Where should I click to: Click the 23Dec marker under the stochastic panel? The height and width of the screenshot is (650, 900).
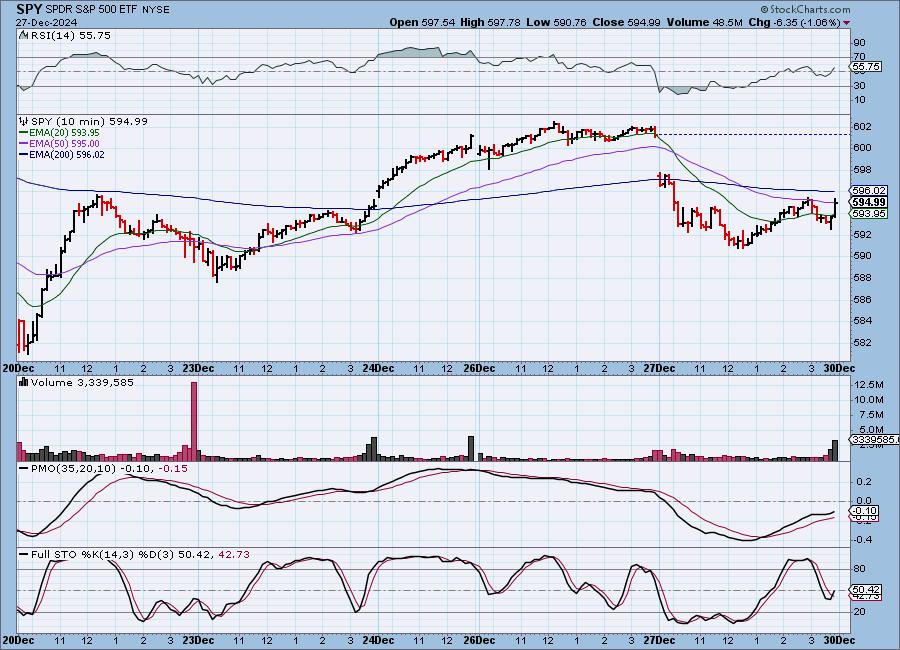199,640
